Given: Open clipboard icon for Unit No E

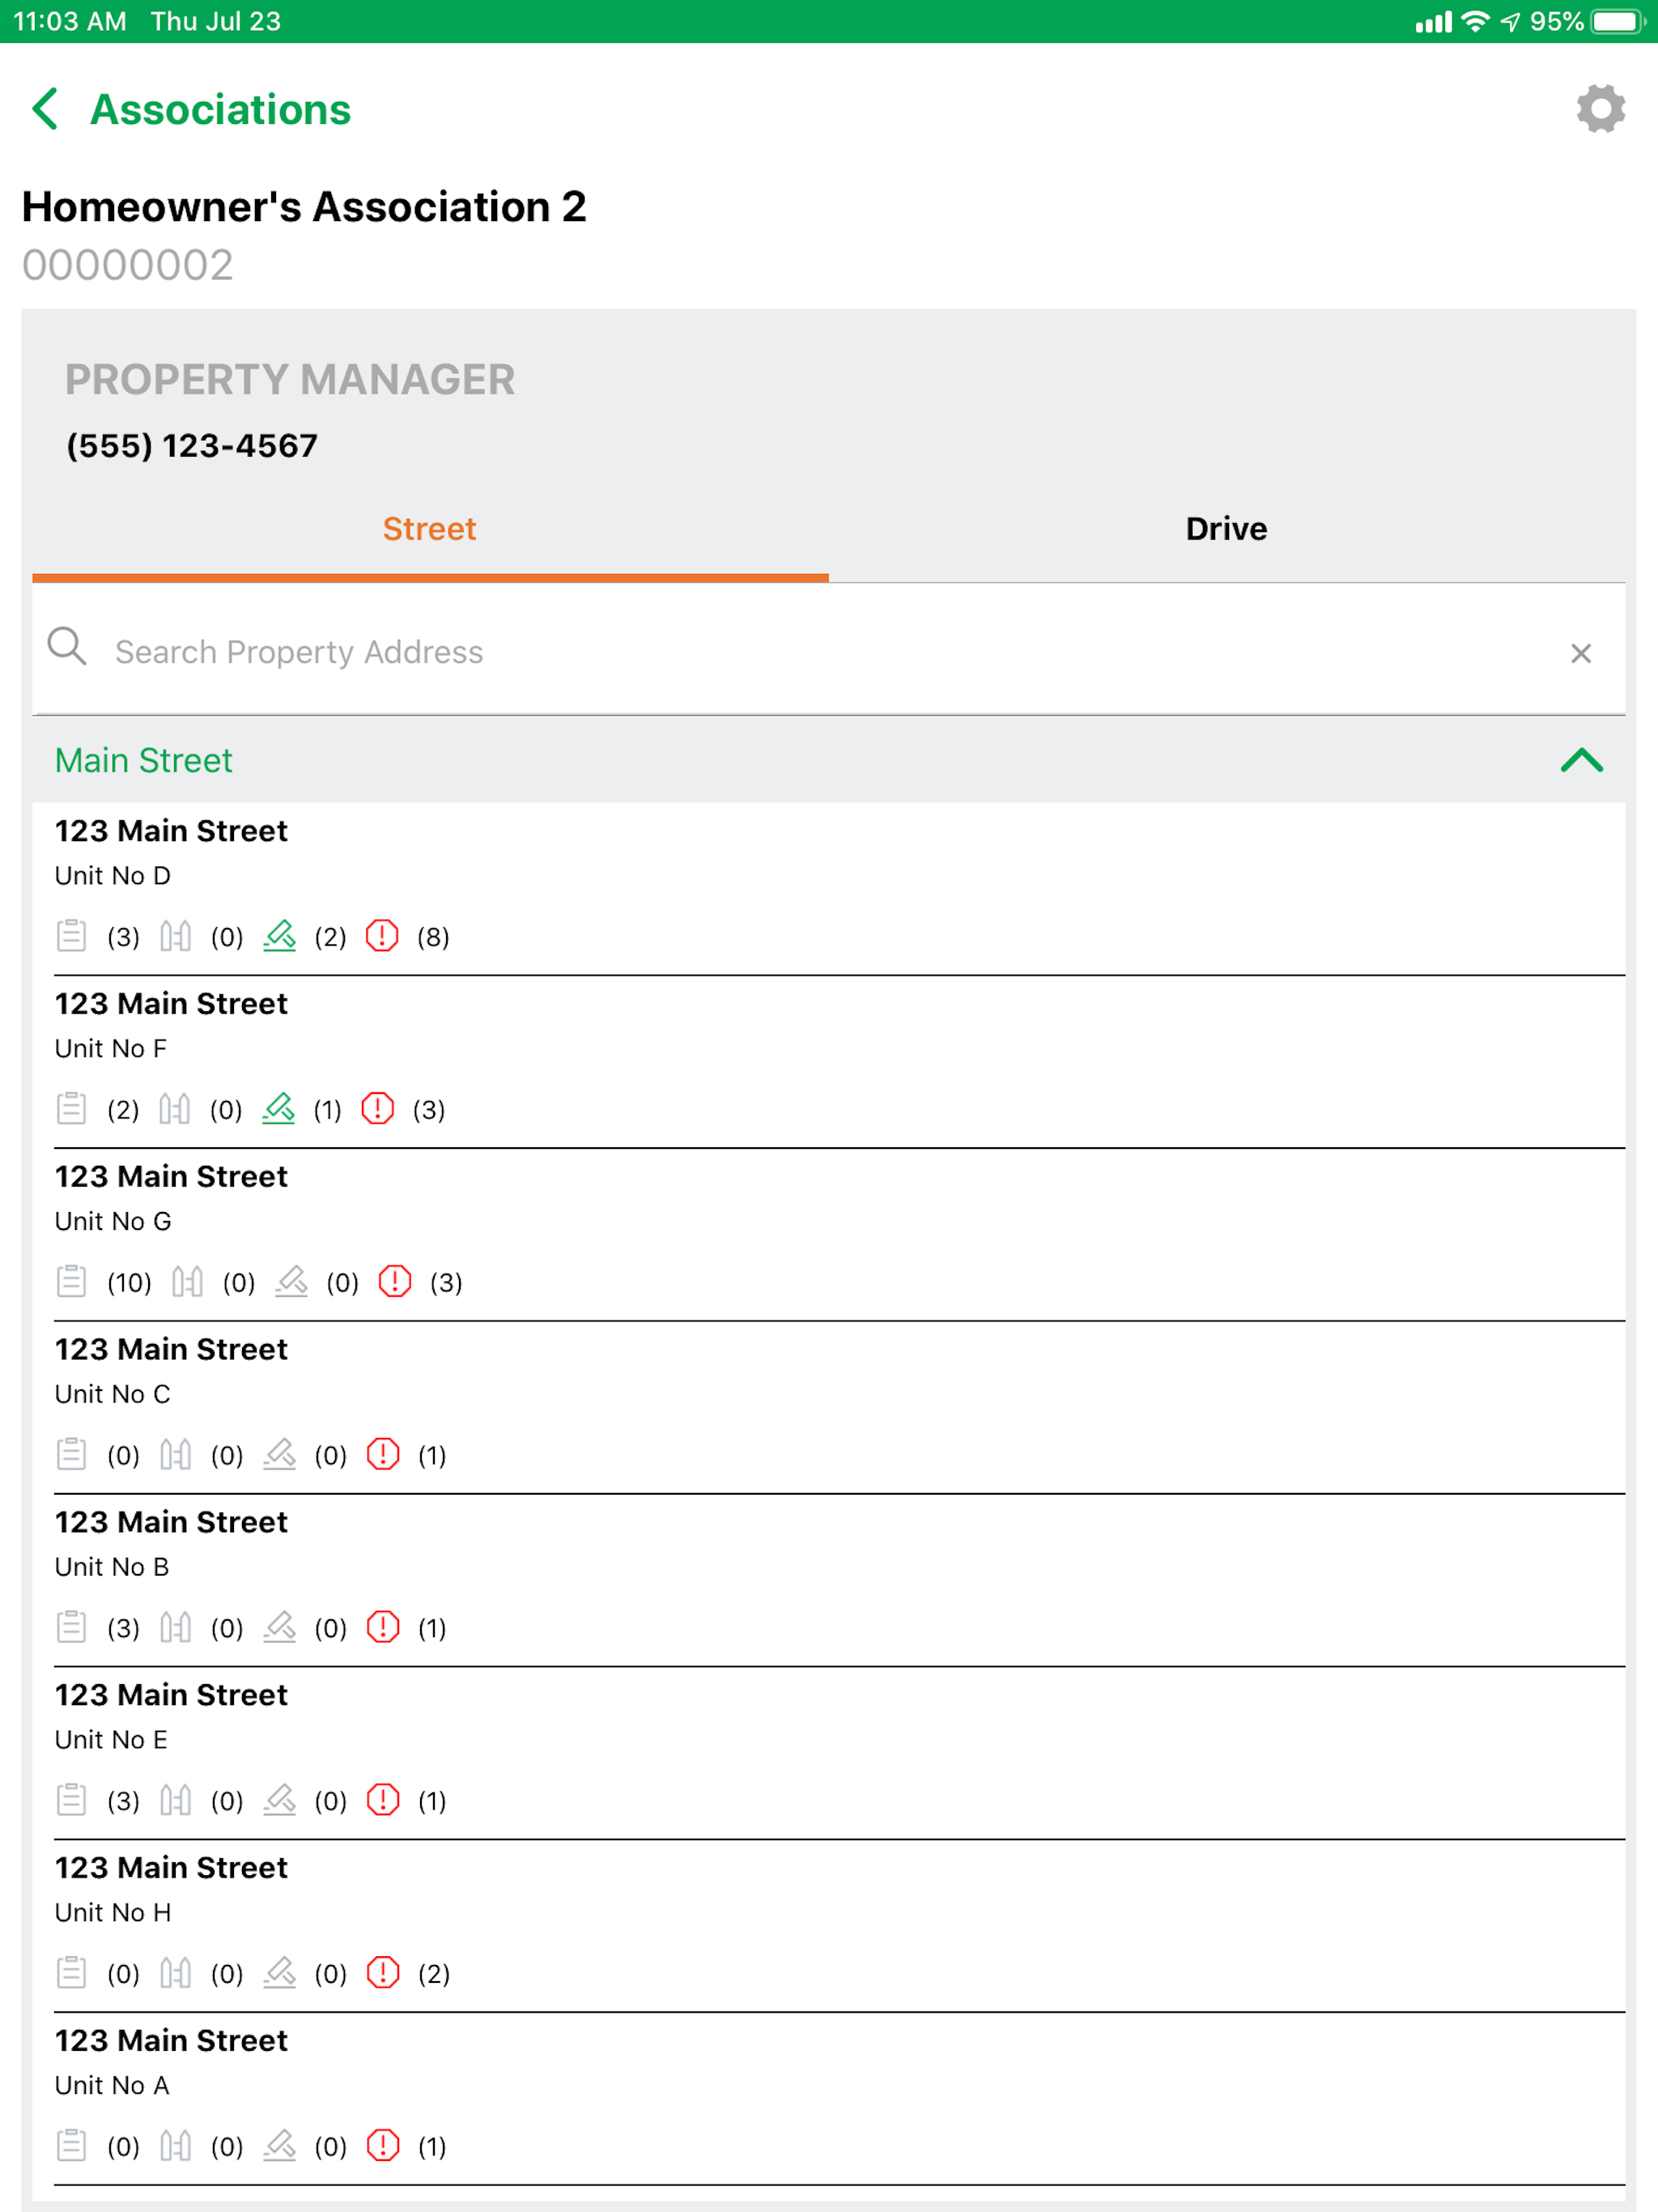Looking at the screenshot, I should coord(71,1800).
